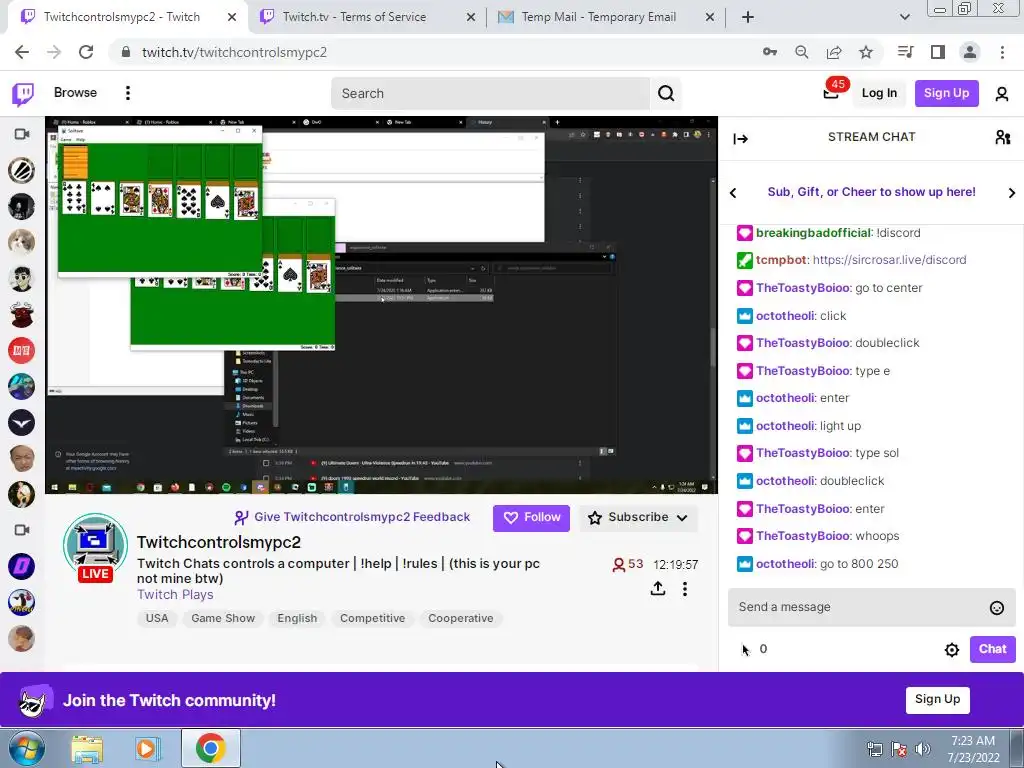Click the followed channels camera icon in sidebar
Screen dimensions: 1024x768
click(x=22, y=134)
